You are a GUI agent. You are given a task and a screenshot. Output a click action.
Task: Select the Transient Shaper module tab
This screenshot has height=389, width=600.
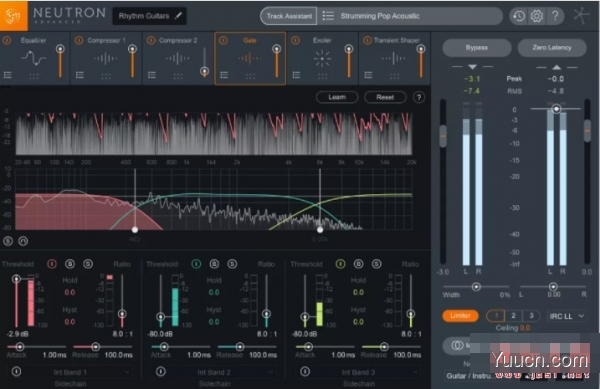[x=395, y=59]
